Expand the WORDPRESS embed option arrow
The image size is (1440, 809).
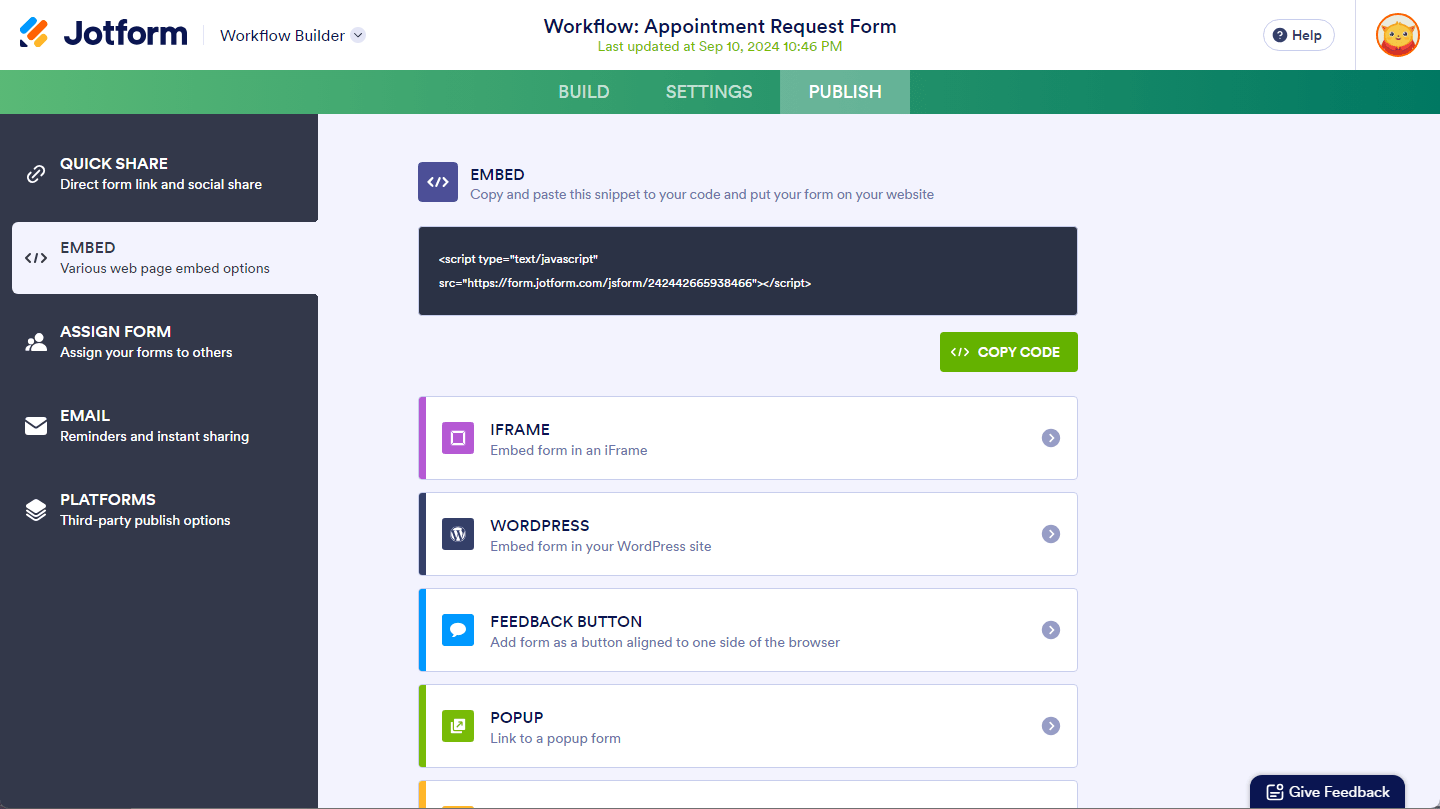tap(1051, 534)
